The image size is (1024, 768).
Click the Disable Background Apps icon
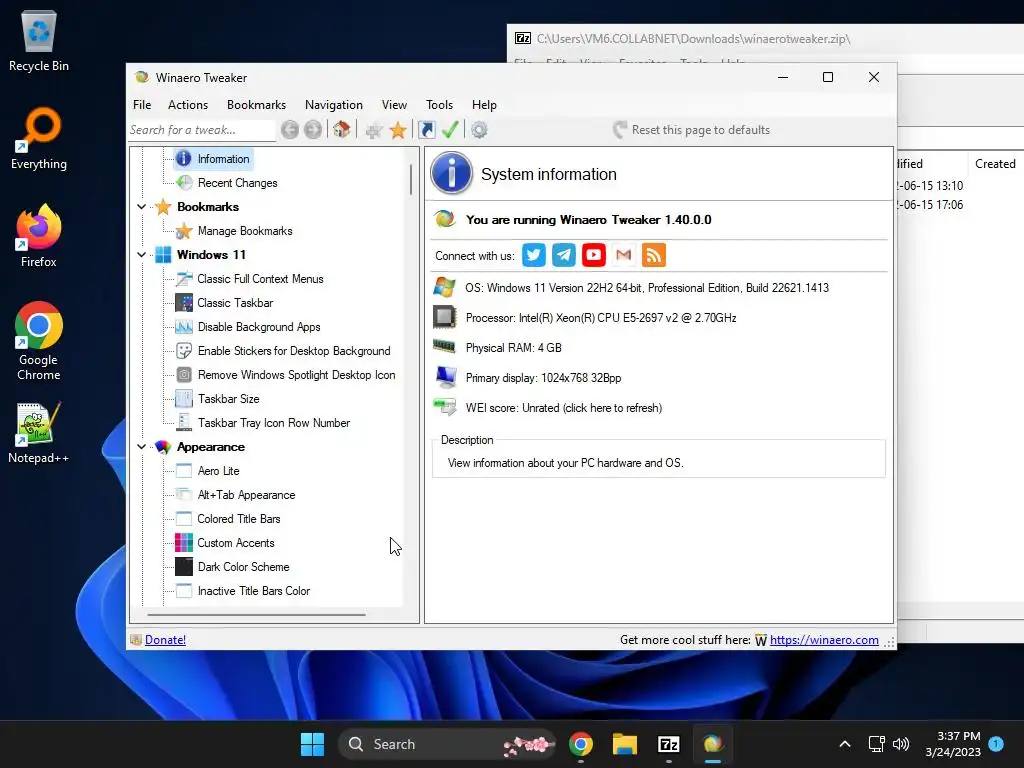click(x=184, y=327)
